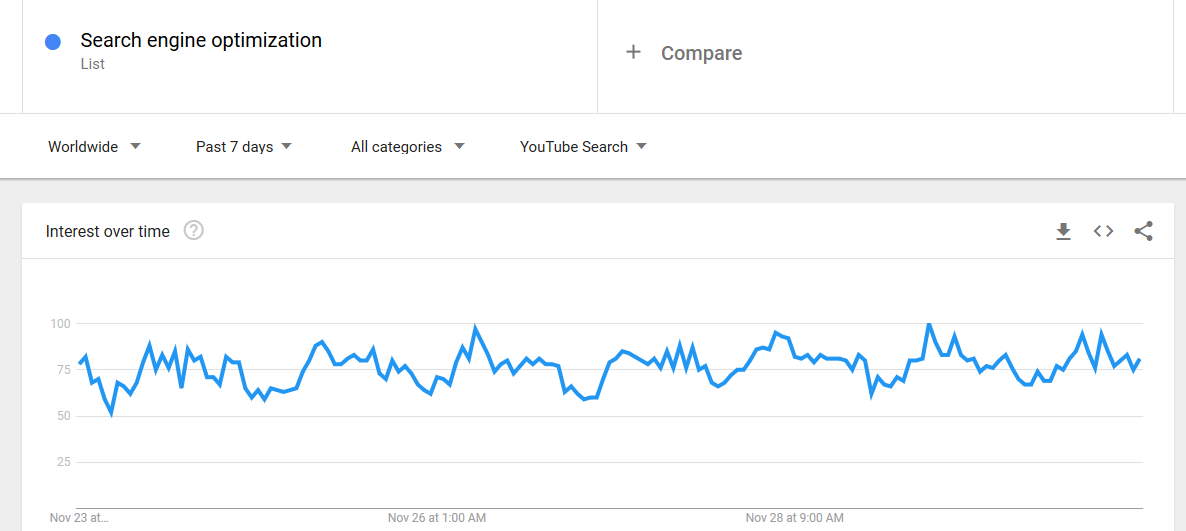The width and height of the screenshot is (1186, 531).
Task: Open the help question mark icon
Action: (194, 231)
